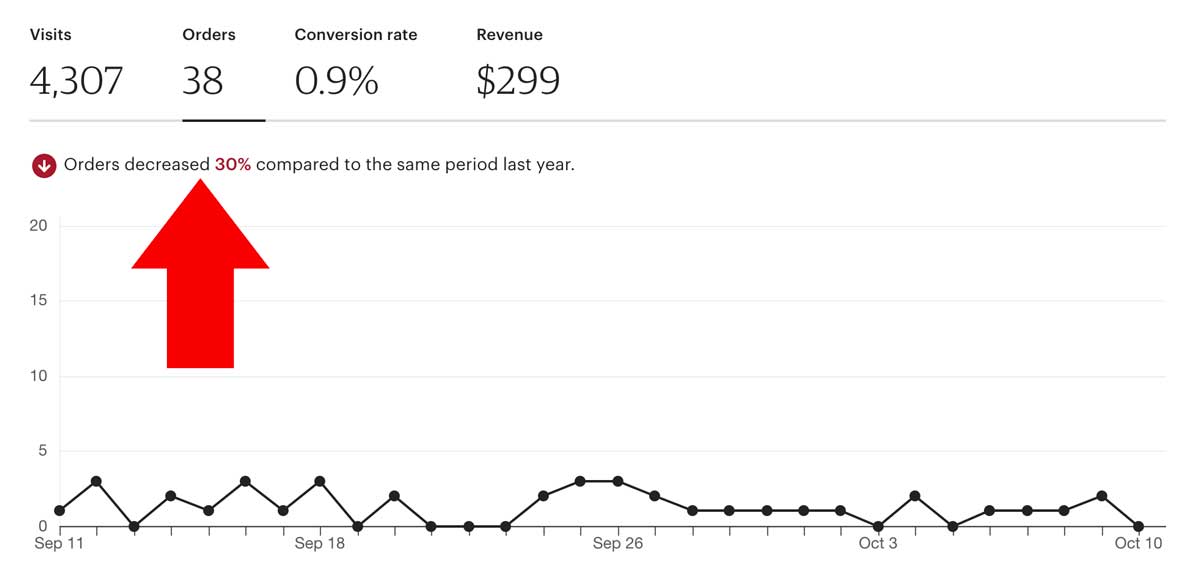This screenshot has width=1200, height=583.
Task: Select the Oct 3 data point
Action: [878, 526]
